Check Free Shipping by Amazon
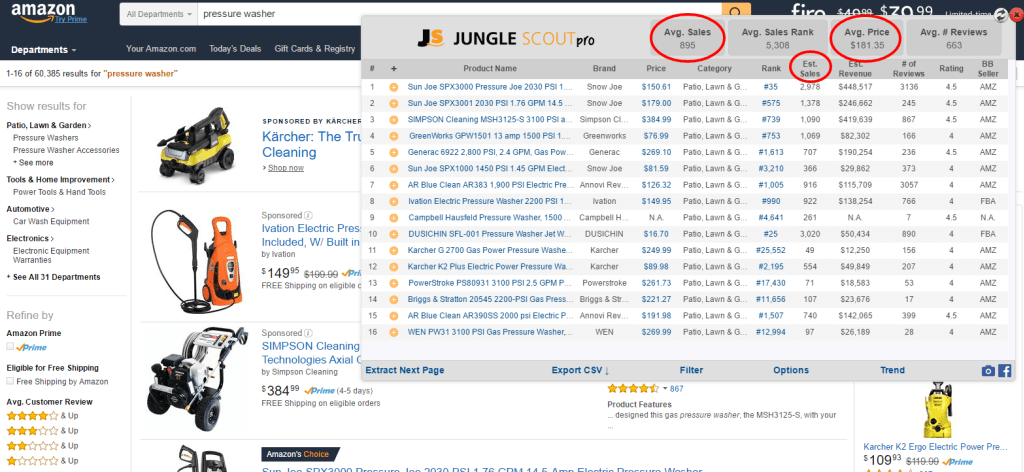This screenshot has height=472, width=1024. [10, 381]
